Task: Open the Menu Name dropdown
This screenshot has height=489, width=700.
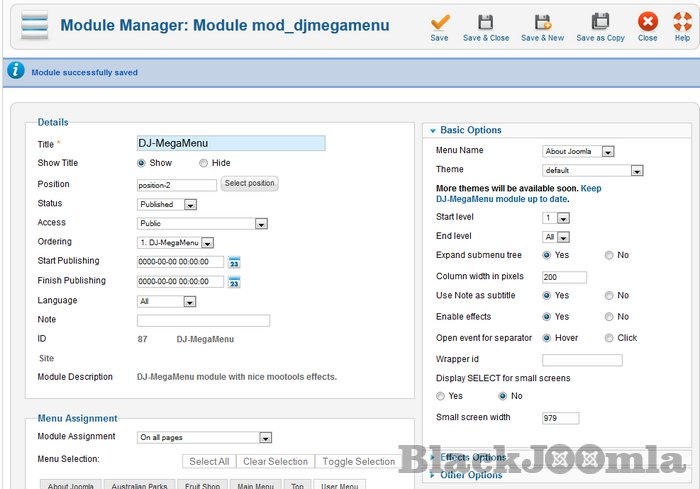Action: (578, 152)
